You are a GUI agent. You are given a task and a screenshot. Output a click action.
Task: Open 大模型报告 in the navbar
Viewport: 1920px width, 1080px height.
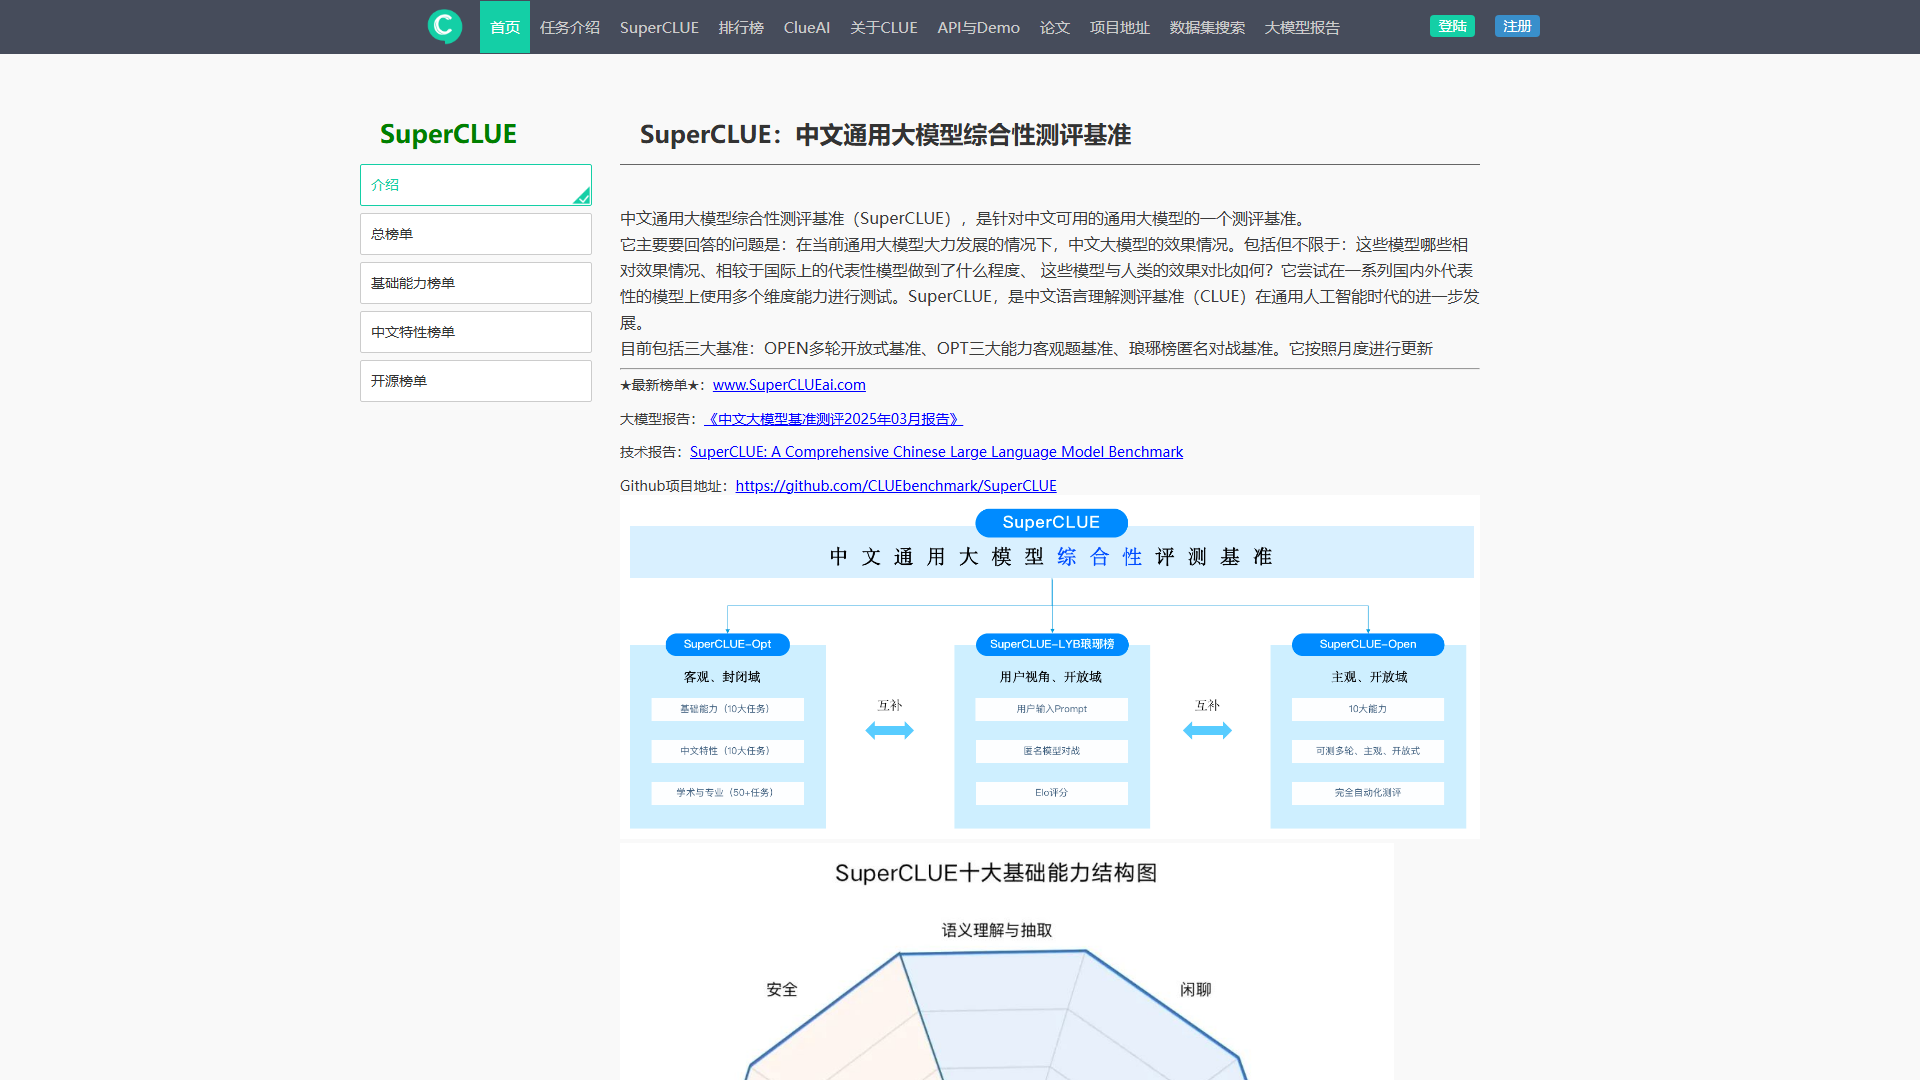tap(1302, 27)
